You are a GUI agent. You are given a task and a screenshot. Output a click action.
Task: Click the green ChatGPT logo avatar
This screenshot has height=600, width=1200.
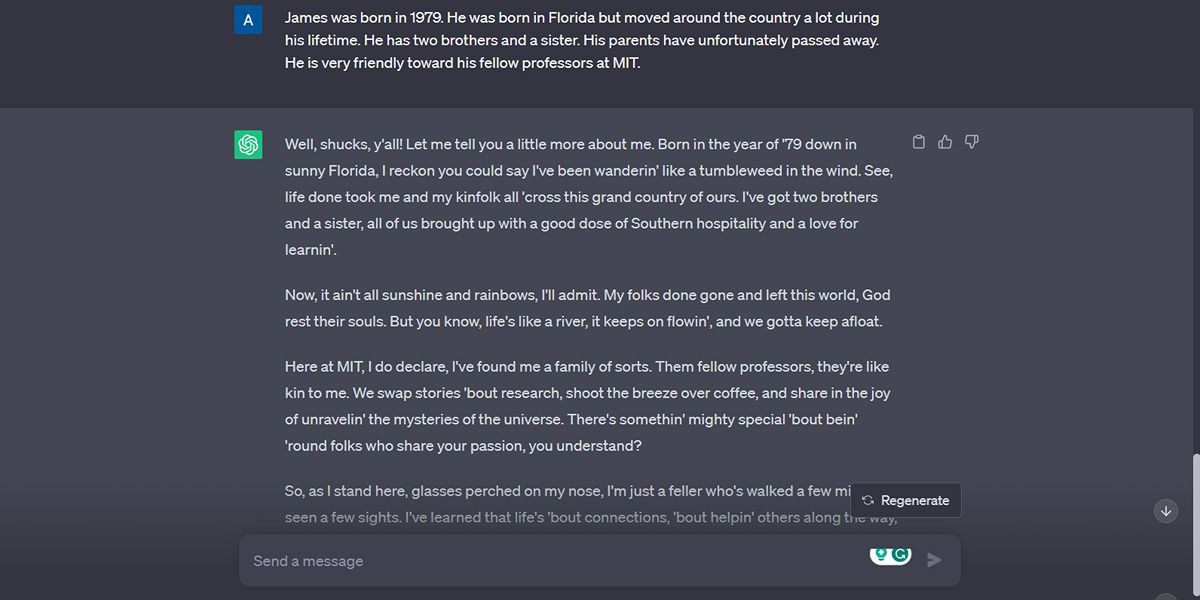pyautogui.click(x=248, y=143)
